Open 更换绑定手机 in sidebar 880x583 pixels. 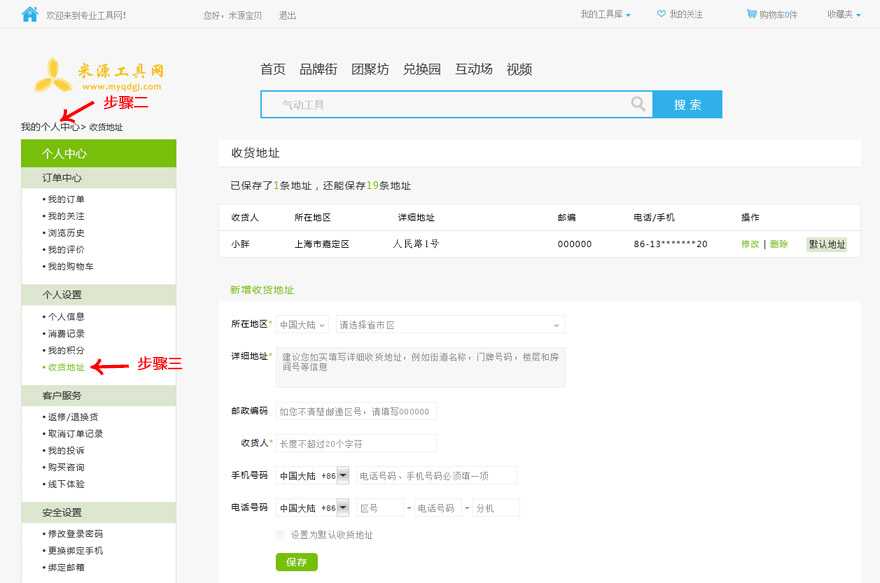click(75, 550)
